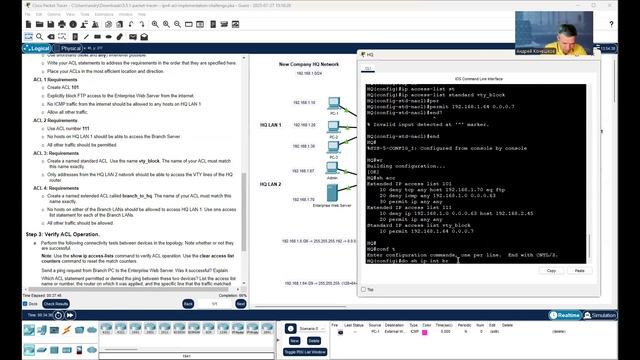640x360 pixels.
Task: Open the Extensions menu
Action: [104, 14]
